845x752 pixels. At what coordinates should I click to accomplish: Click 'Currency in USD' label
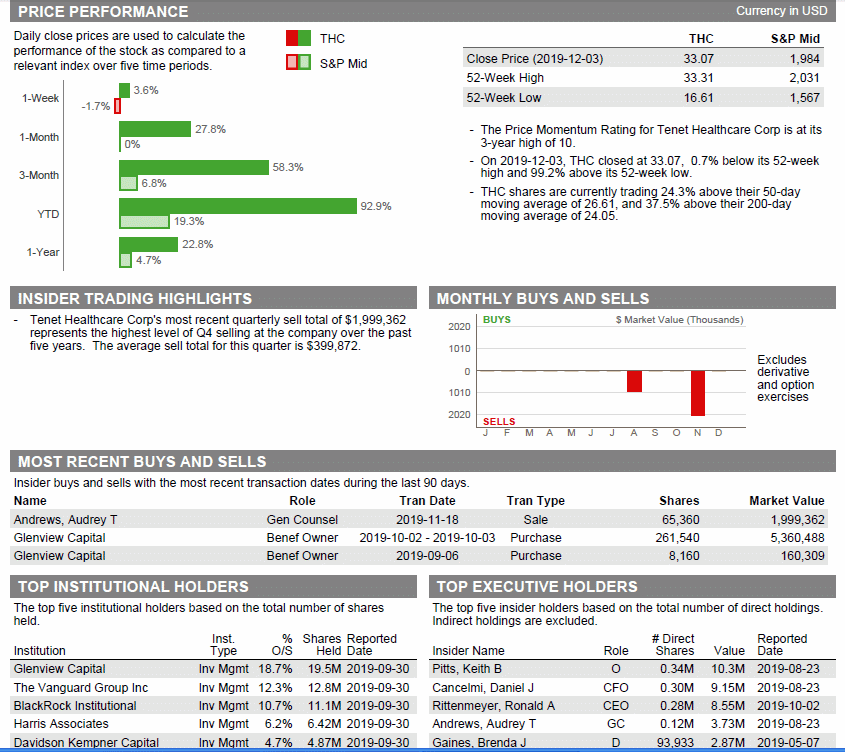781,11
